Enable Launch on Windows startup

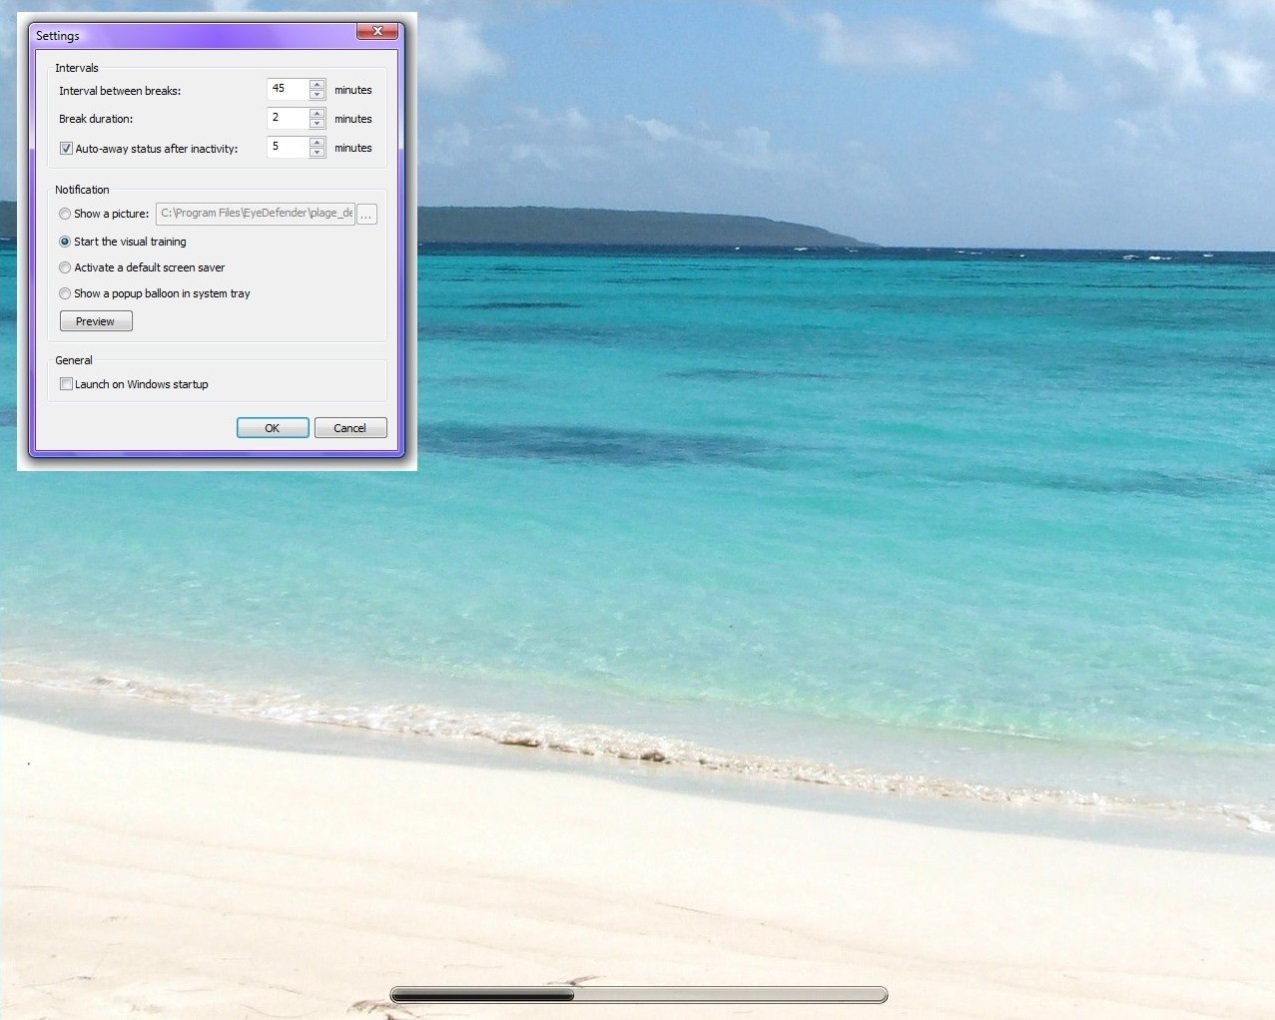point(66,383)
